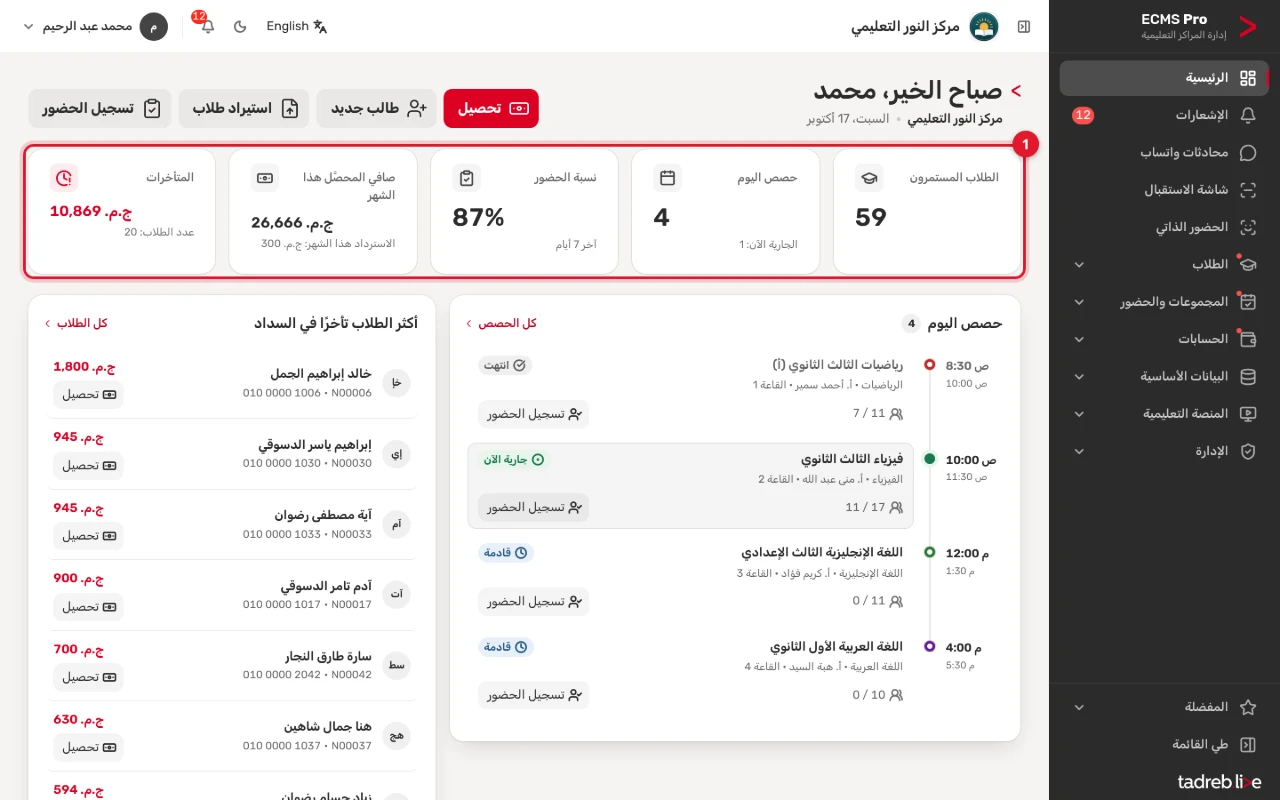1280x800 pixels.
Task: Click تسجيل الحضور top button
Action: coord(100,108)
